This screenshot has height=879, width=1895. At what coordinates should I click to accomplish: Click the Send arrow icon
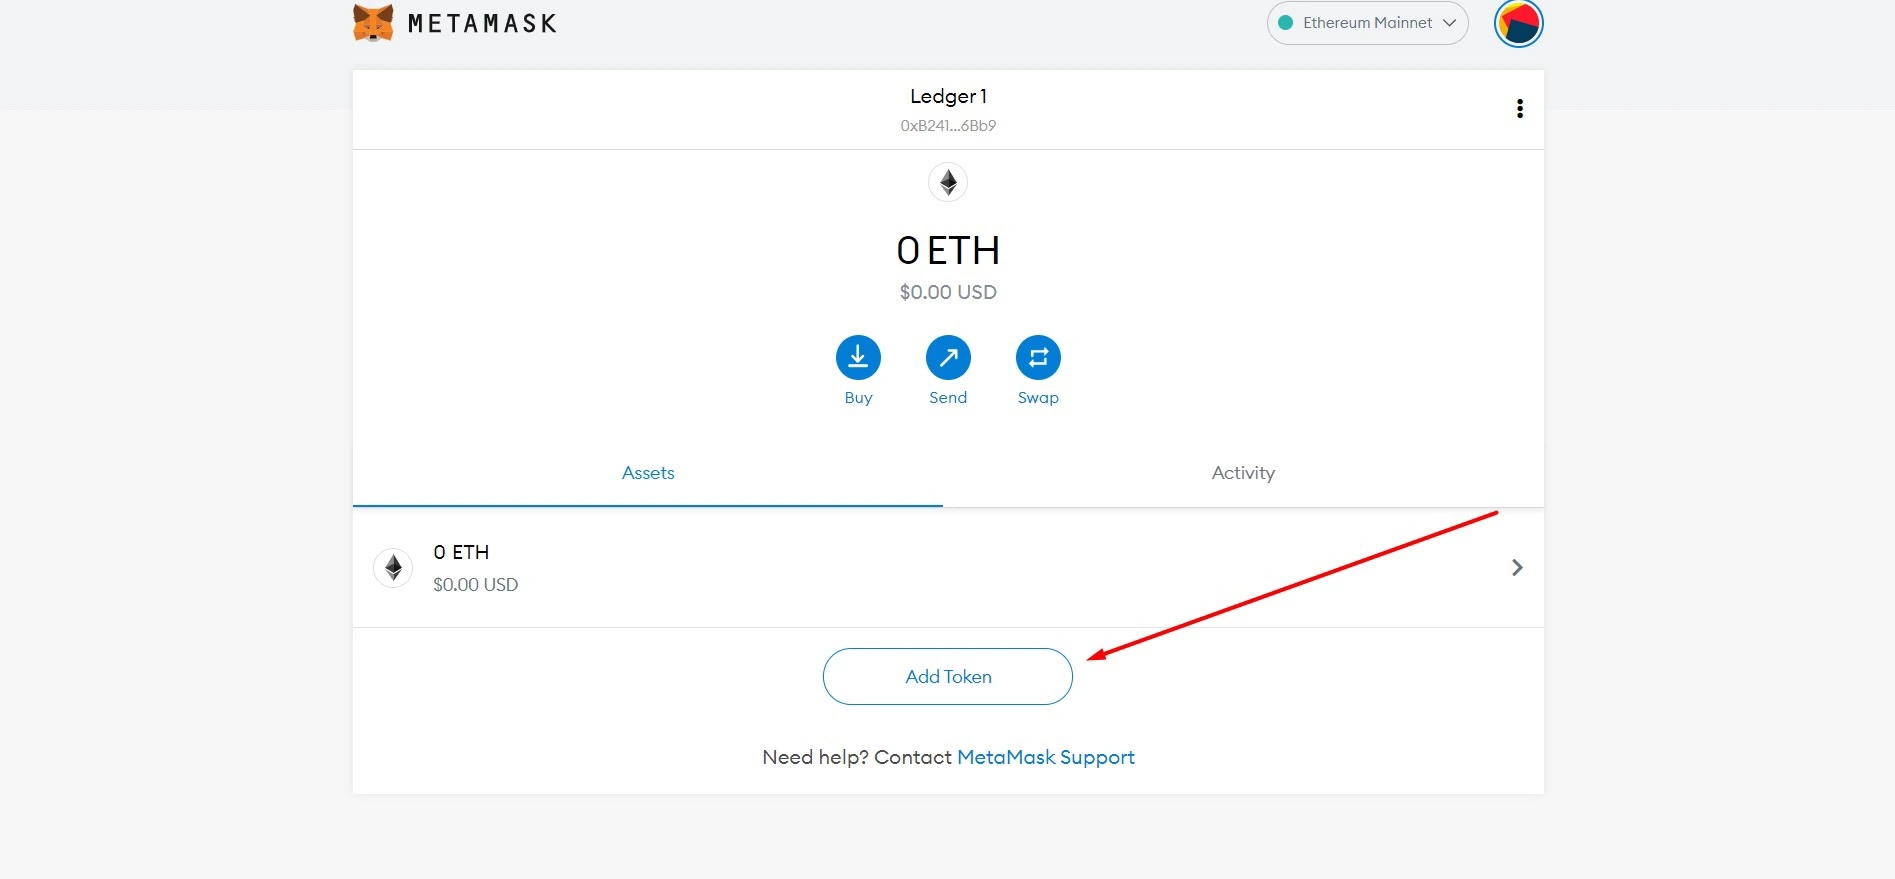click(948, 357)
